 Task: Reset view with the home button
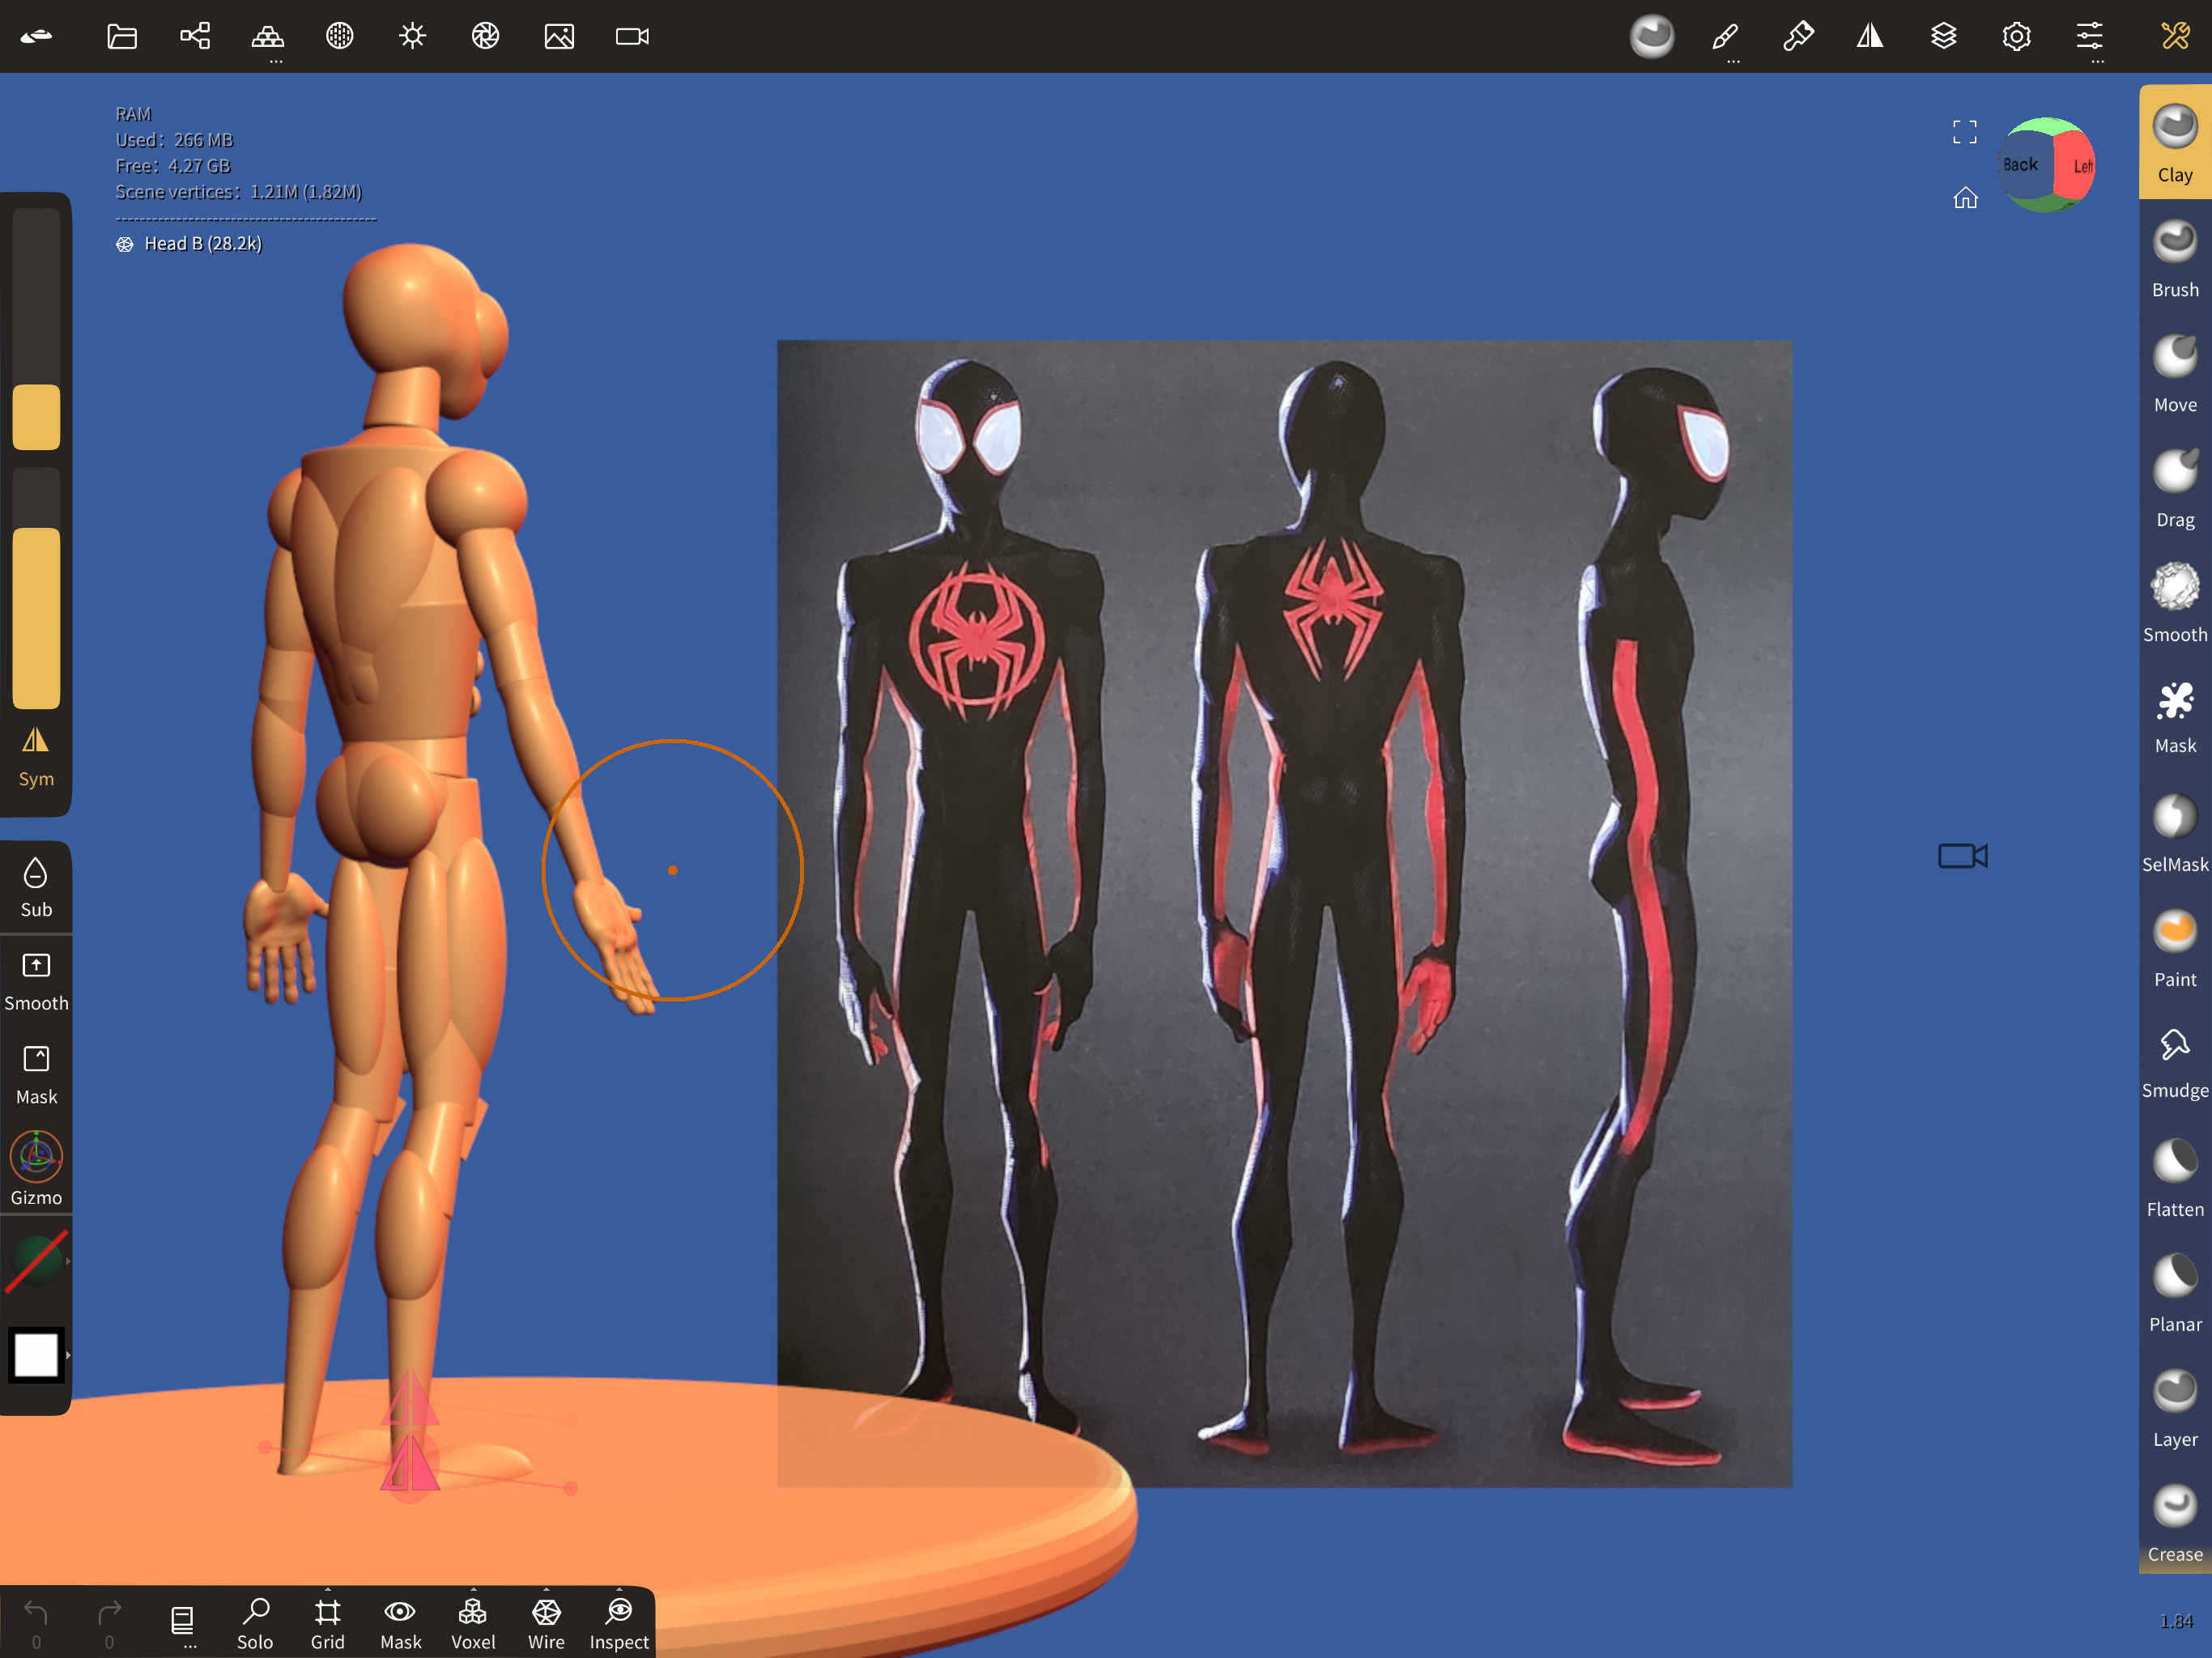pos(1965,198)
